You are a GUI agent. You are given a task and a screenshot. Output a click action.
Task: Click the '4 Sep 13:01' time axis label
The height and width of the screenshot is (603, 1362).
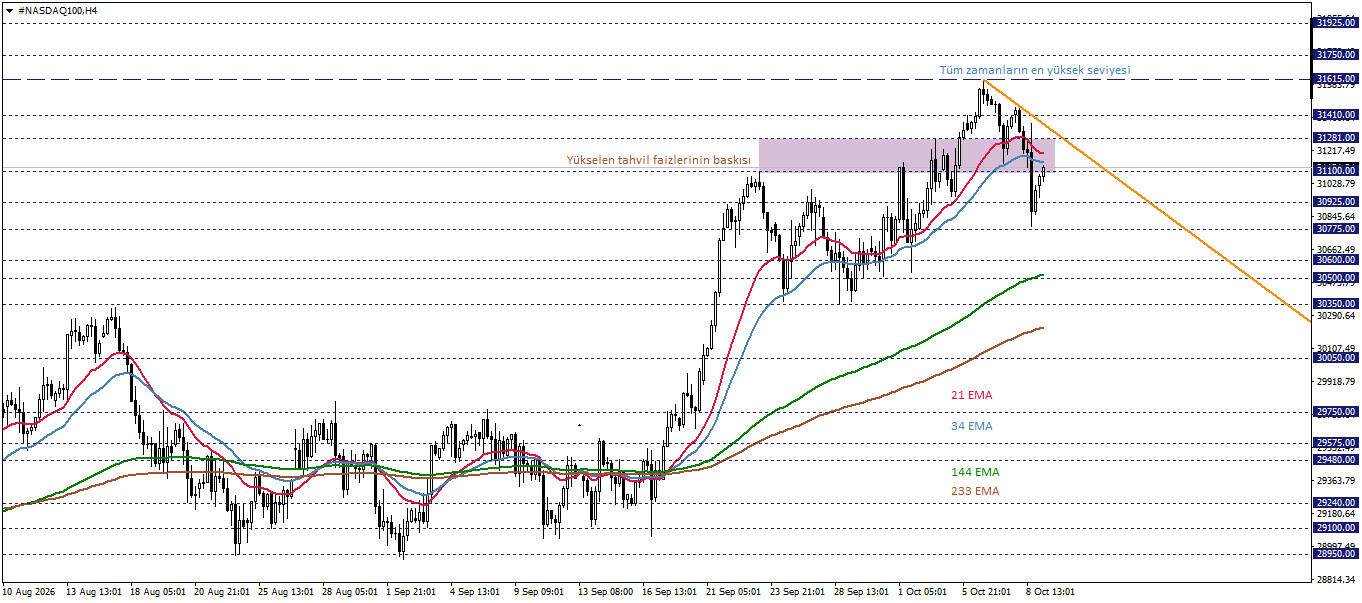(x=475, y=591)
